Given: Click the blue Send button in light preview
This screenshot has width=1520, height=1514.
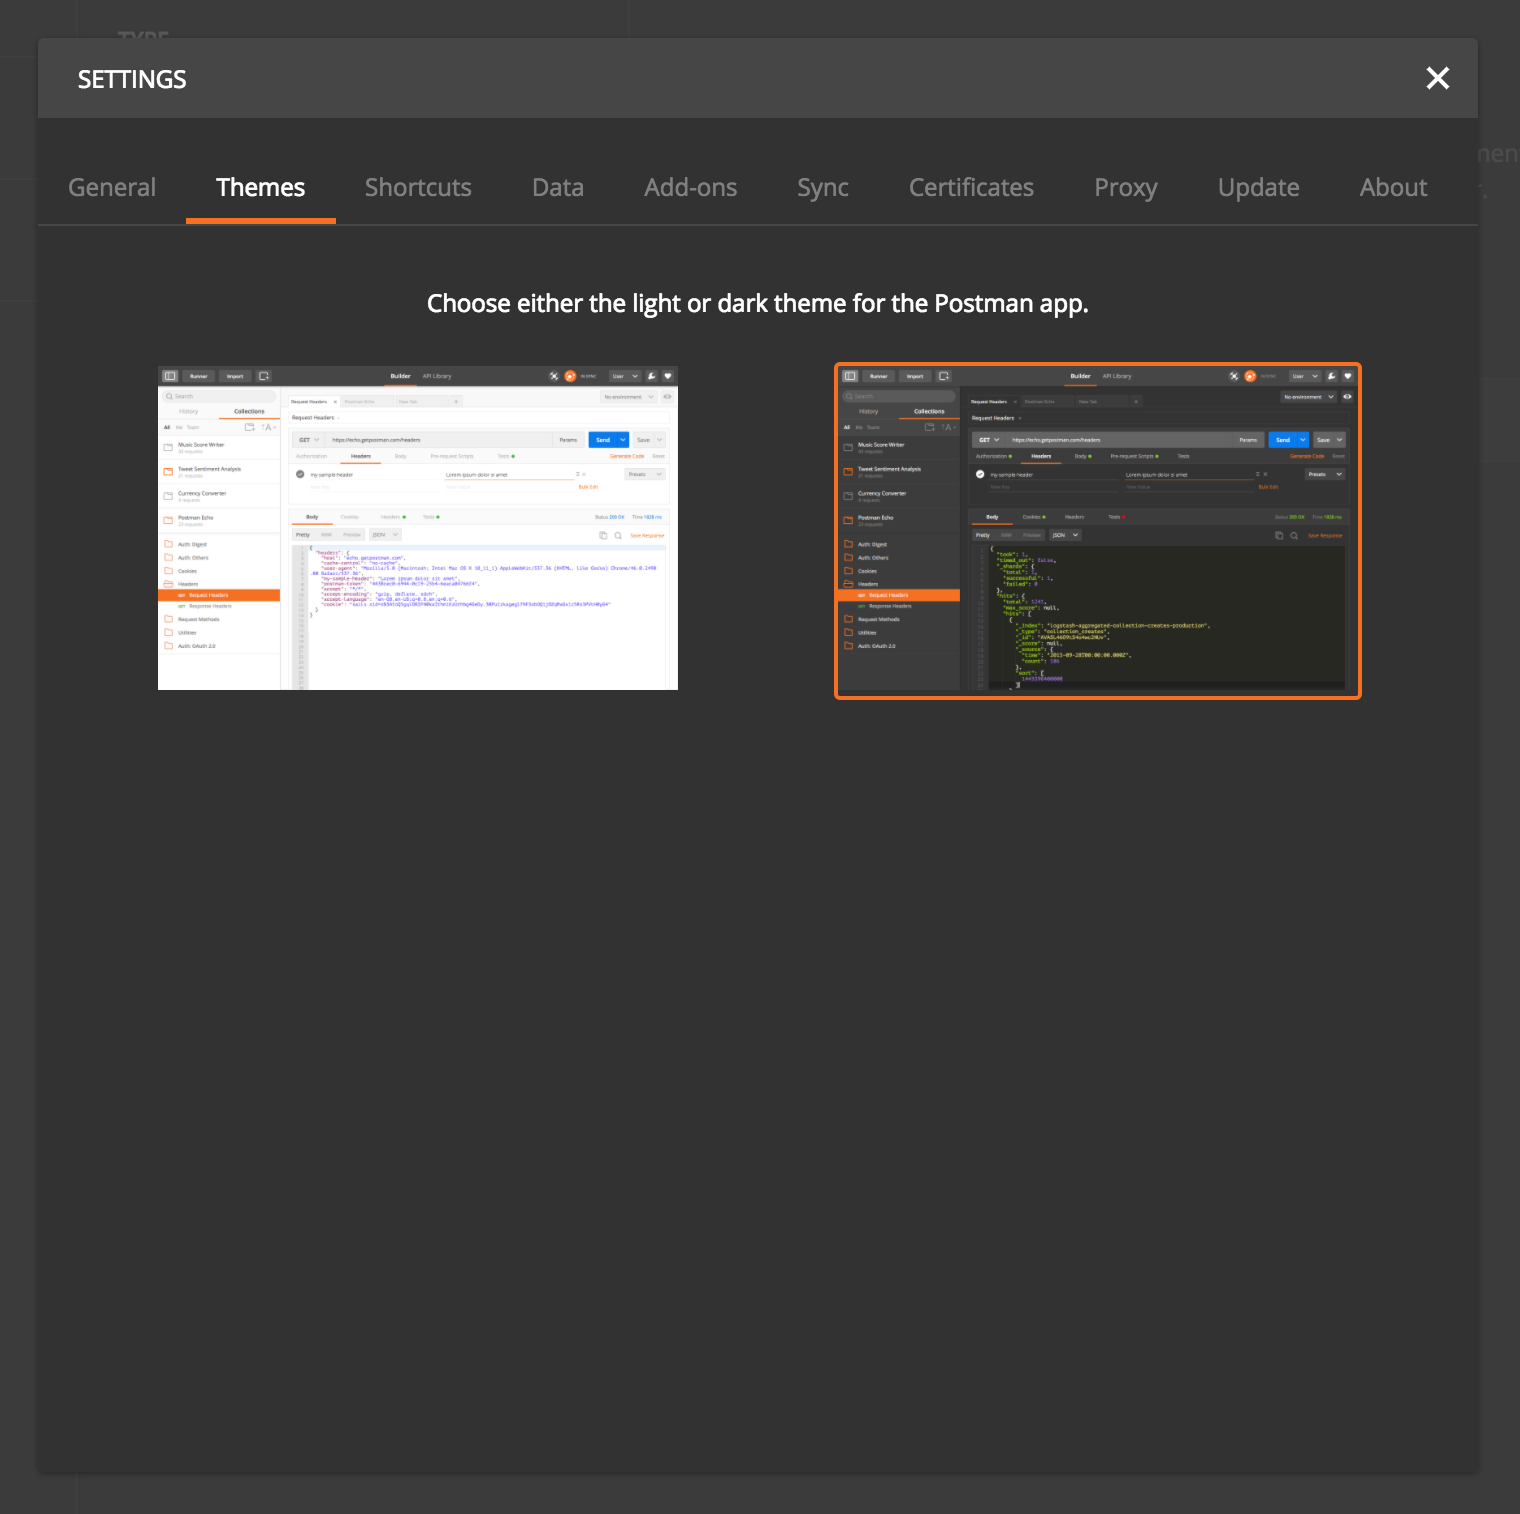Looking at the screenshot, I should coord(603,440).
